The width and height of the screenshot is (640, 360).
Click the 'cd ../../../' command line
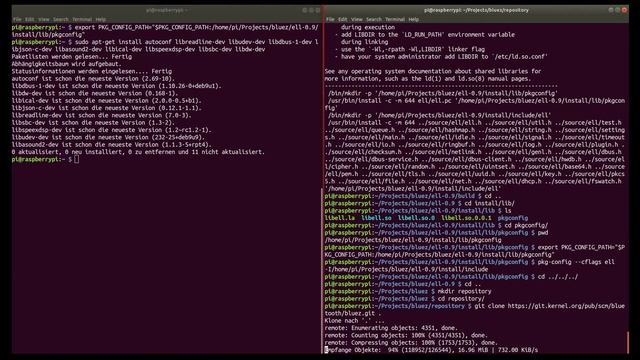tap(558, 277)
